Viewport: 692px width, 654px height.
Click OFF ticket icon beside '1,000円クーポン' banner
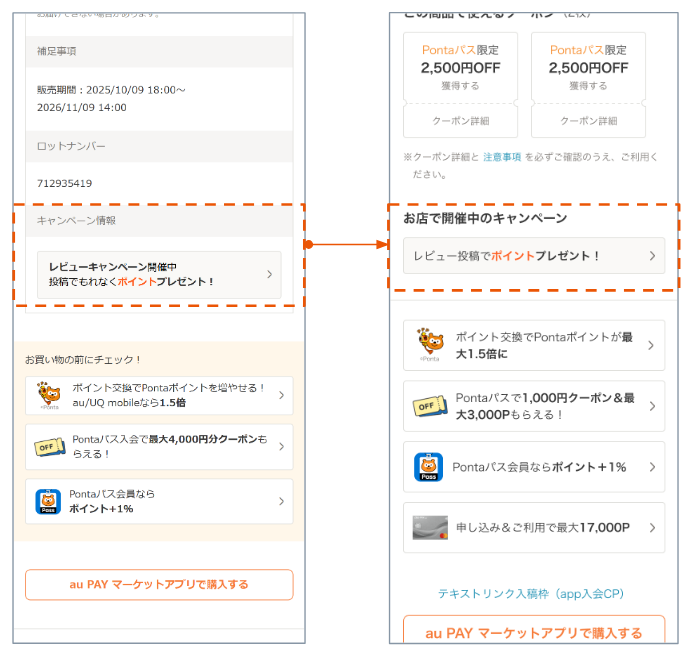pyautogui.click(x=429, y=406)
